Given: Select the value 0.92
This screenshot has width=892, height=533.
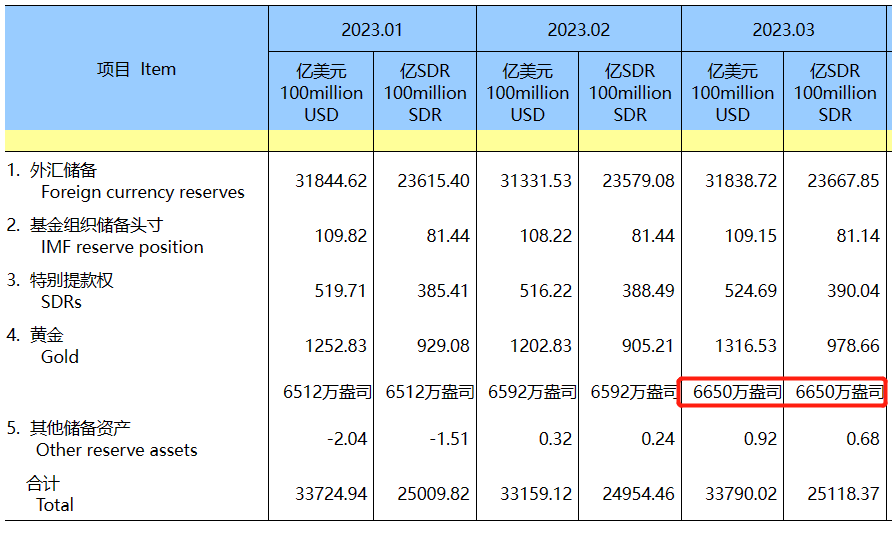Looking at the screenshot, I should click(760, 439).
